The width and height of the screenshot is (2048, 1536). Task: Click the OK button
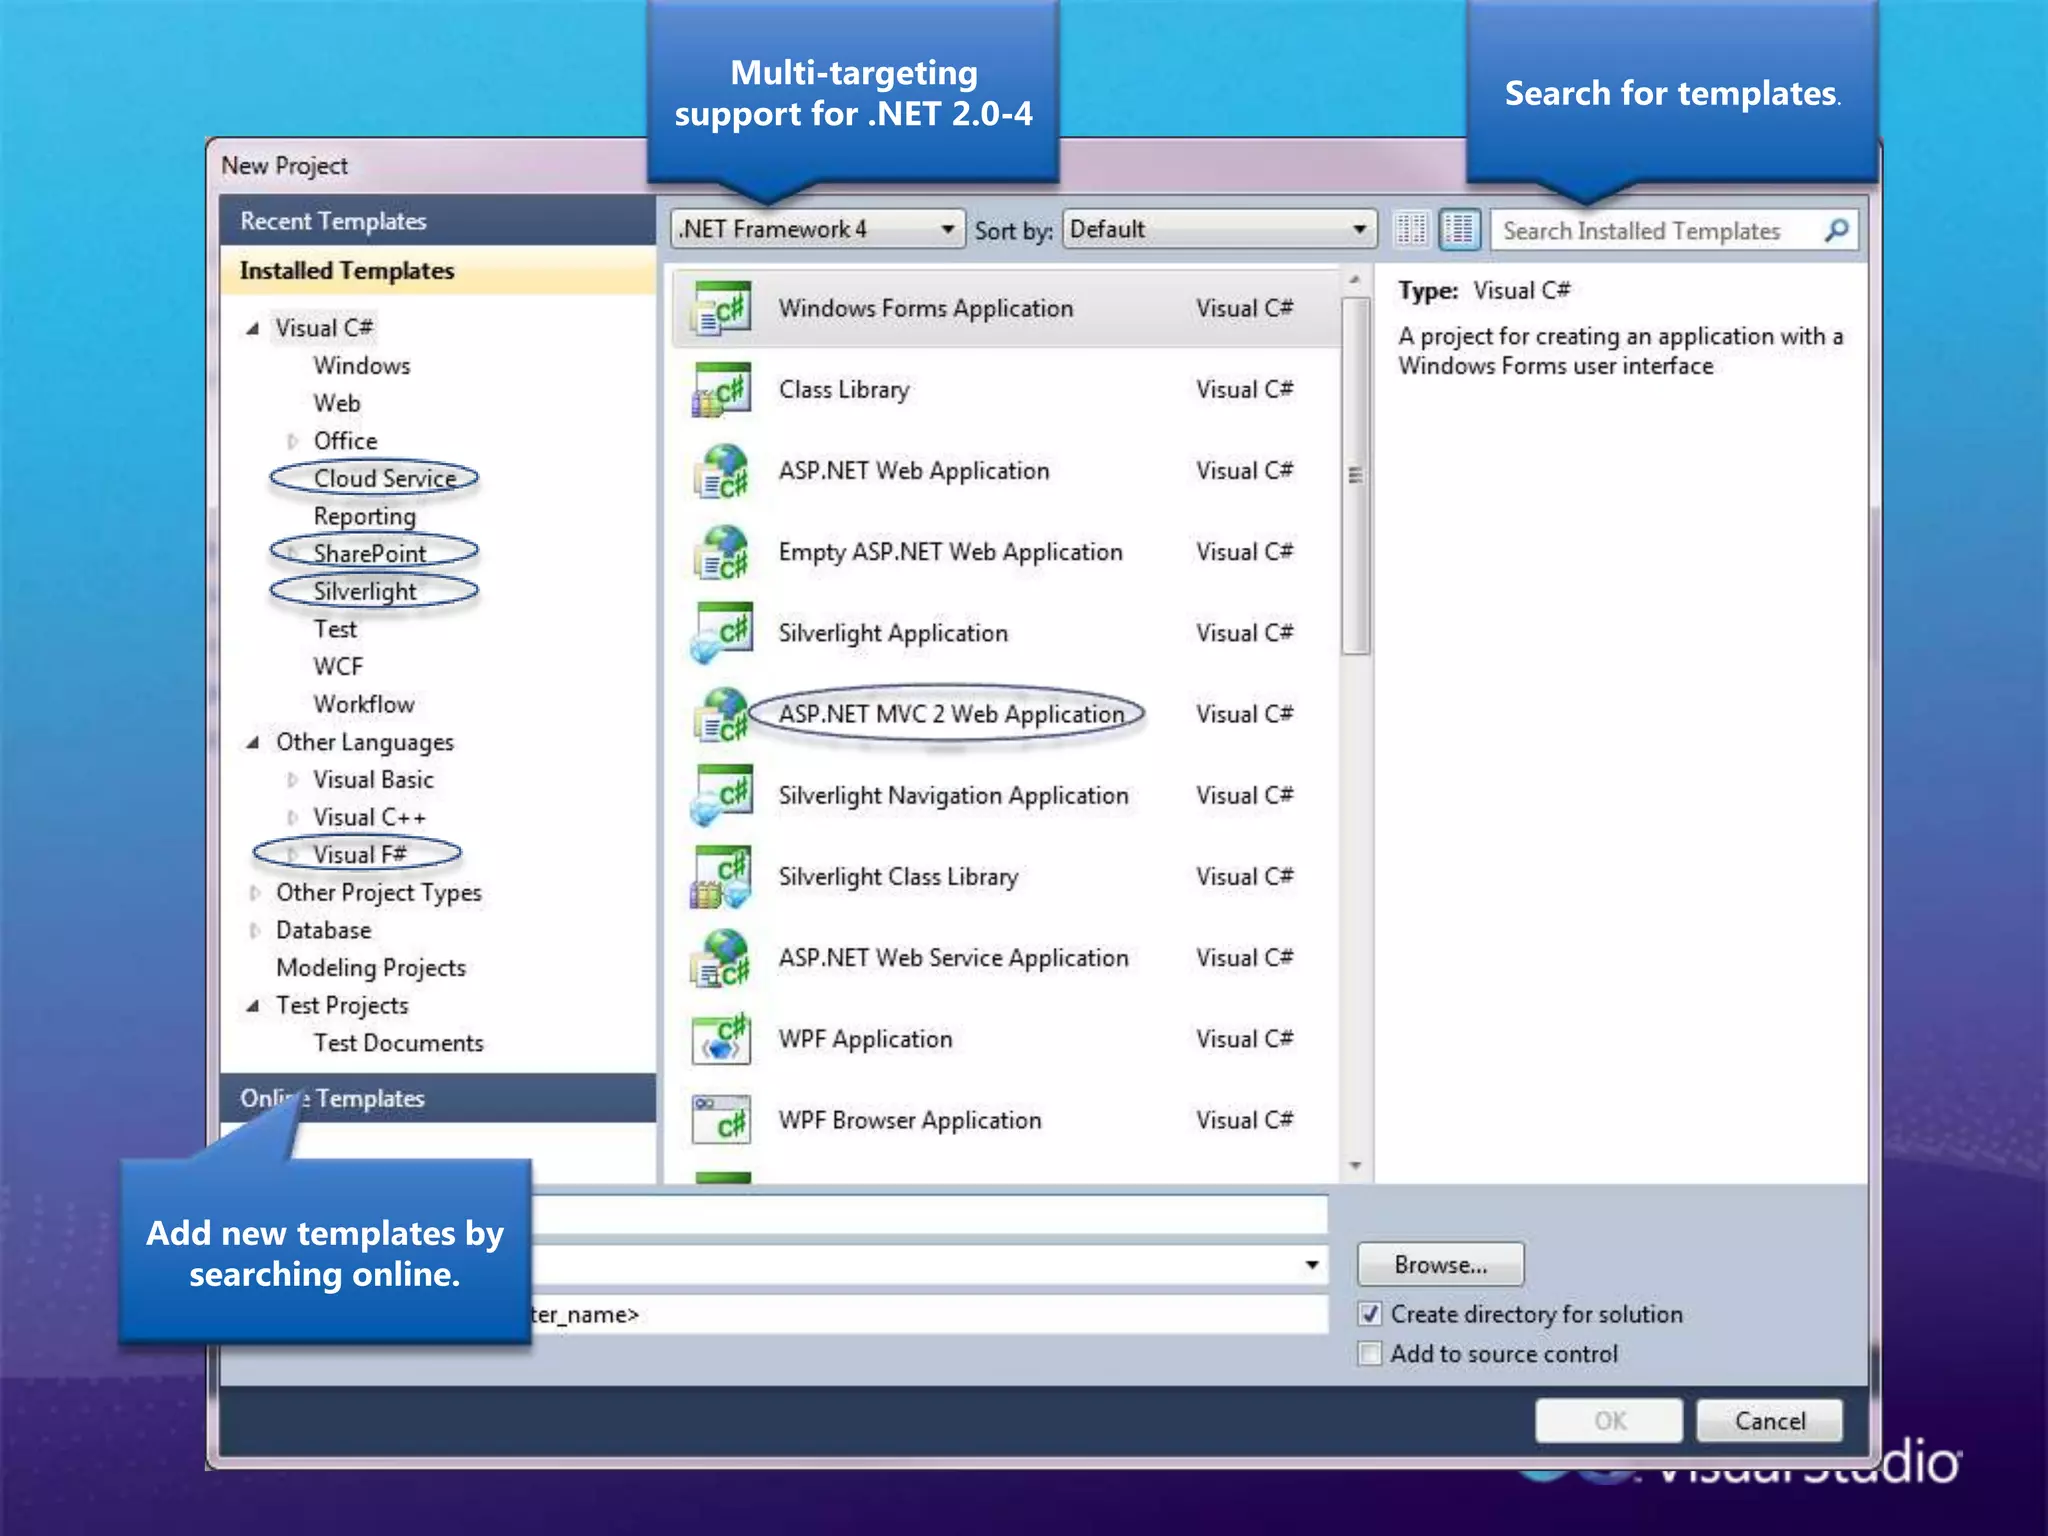click(x=1609, y=1421)
